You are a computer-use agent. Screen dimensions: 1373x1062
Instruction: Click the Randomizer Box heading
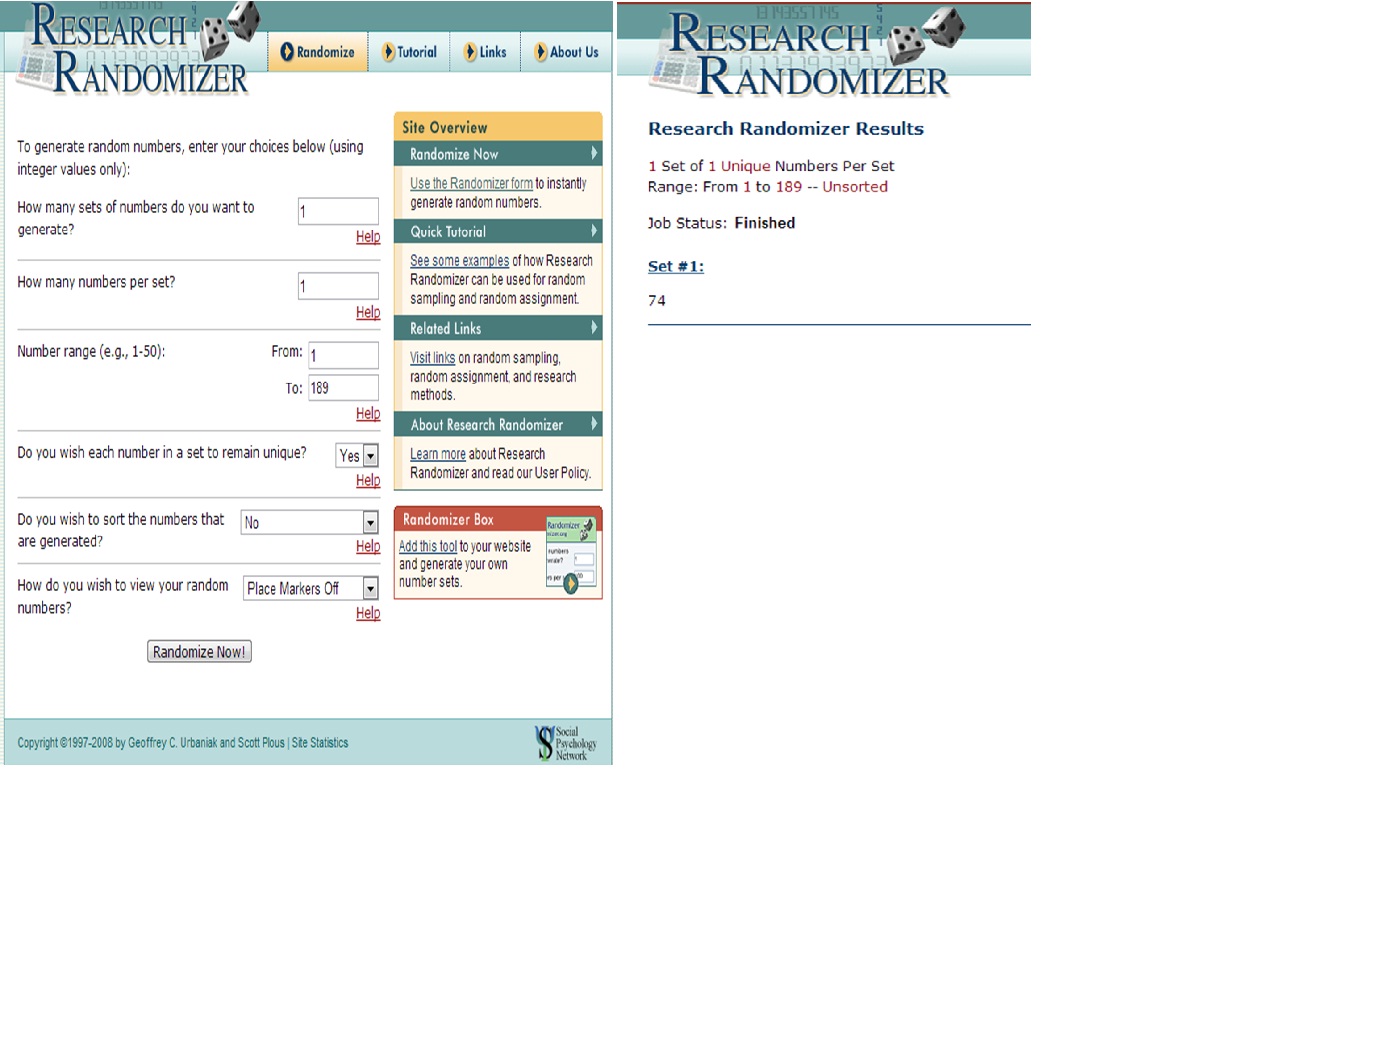click(x=448, y=519)
